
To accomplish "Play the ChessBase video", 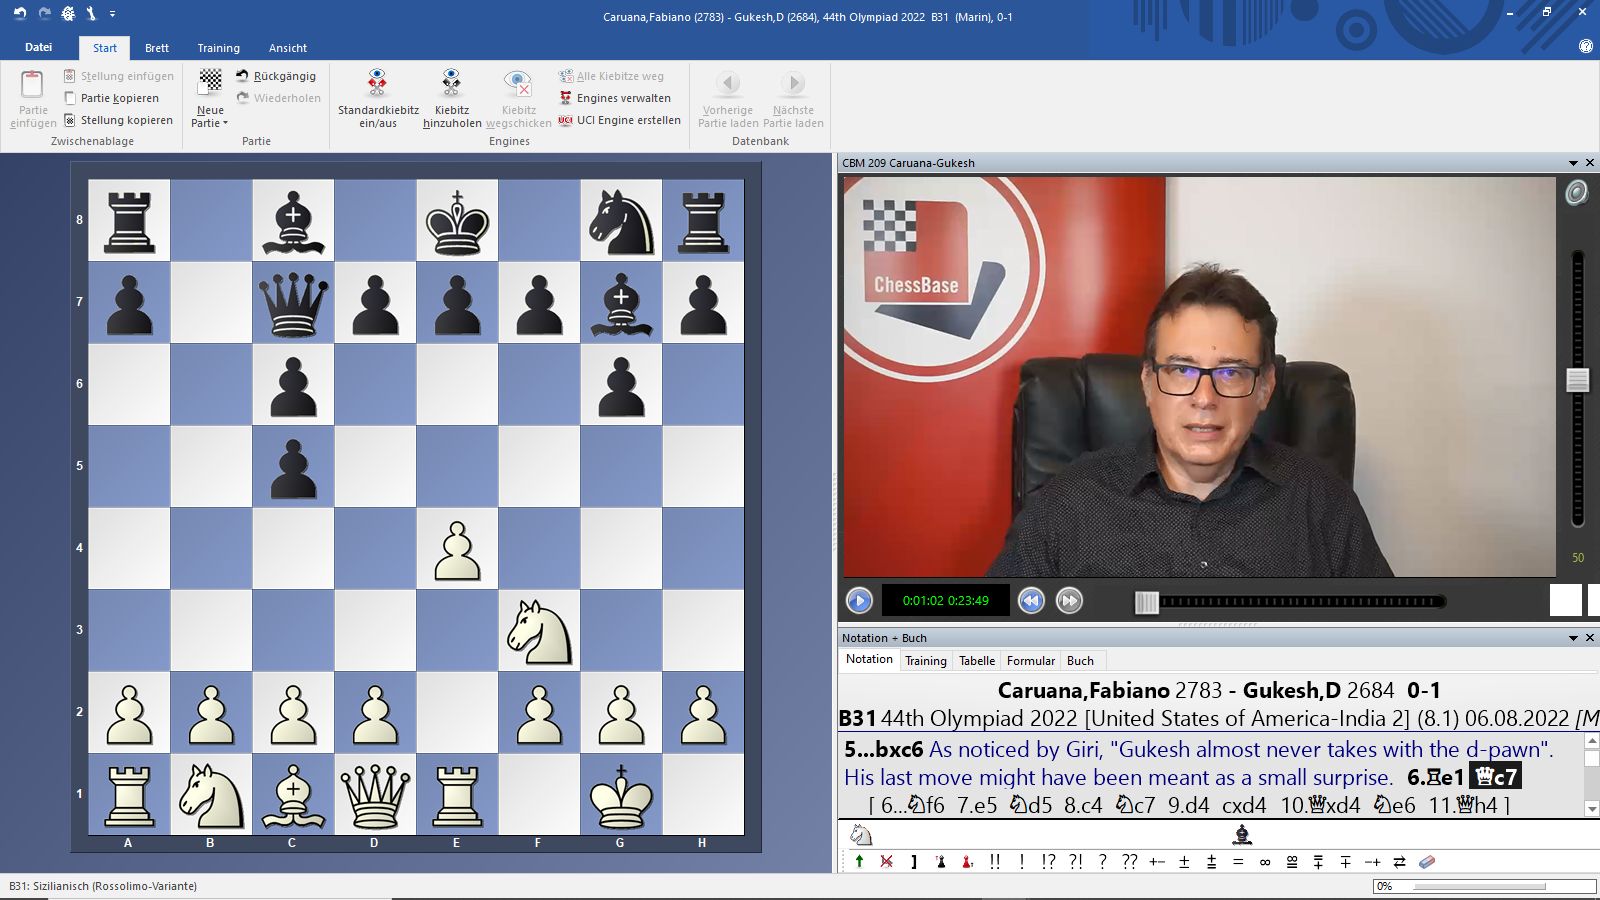I will (x=859, y=600).
